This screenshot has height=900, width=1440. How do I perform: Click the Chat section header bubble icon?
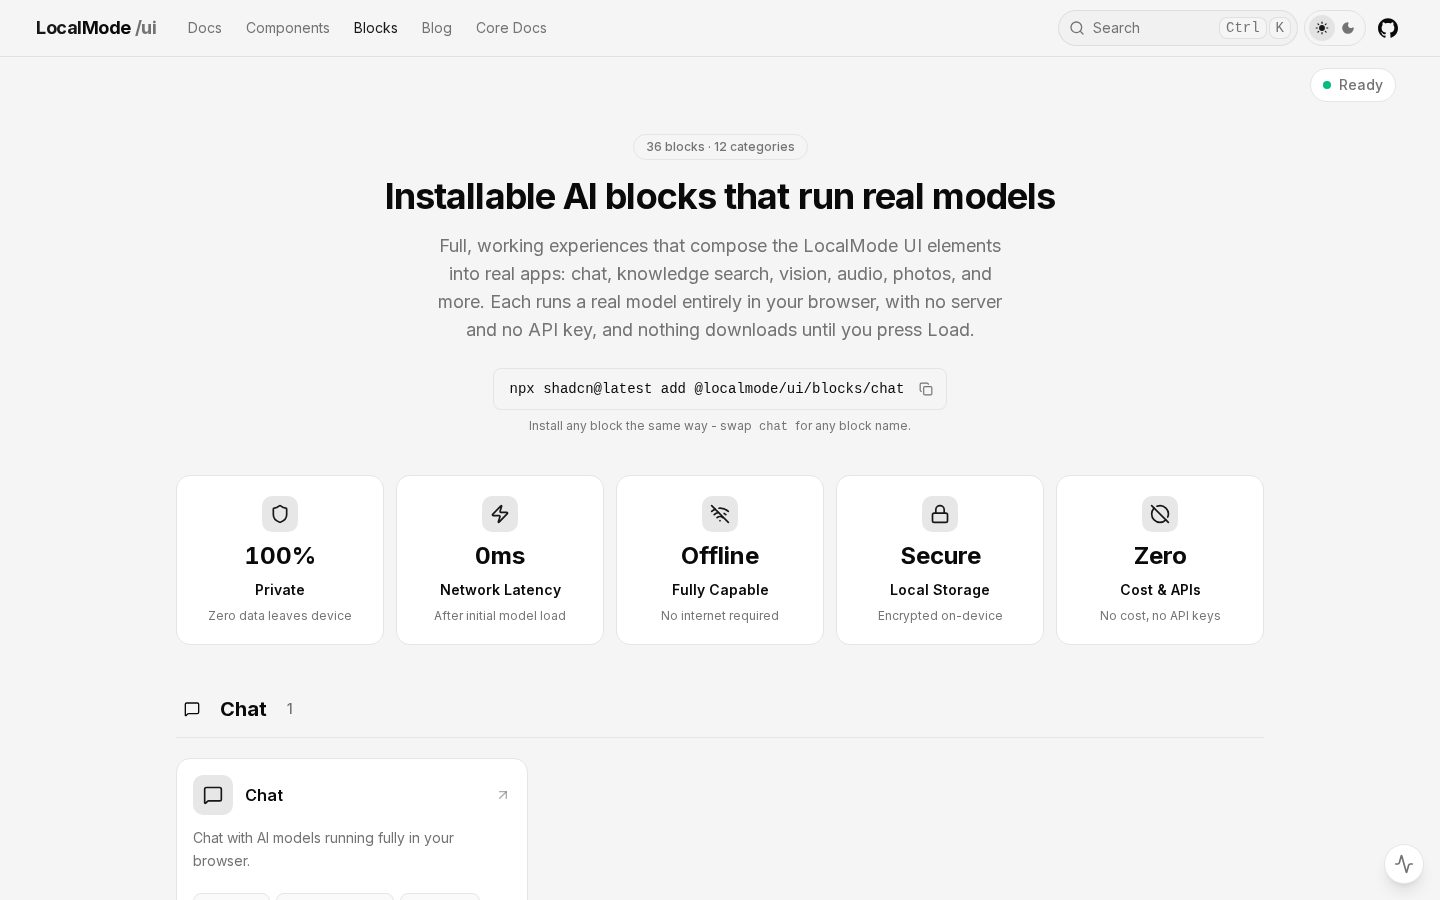pyautogui.click(x=192, y=709)
